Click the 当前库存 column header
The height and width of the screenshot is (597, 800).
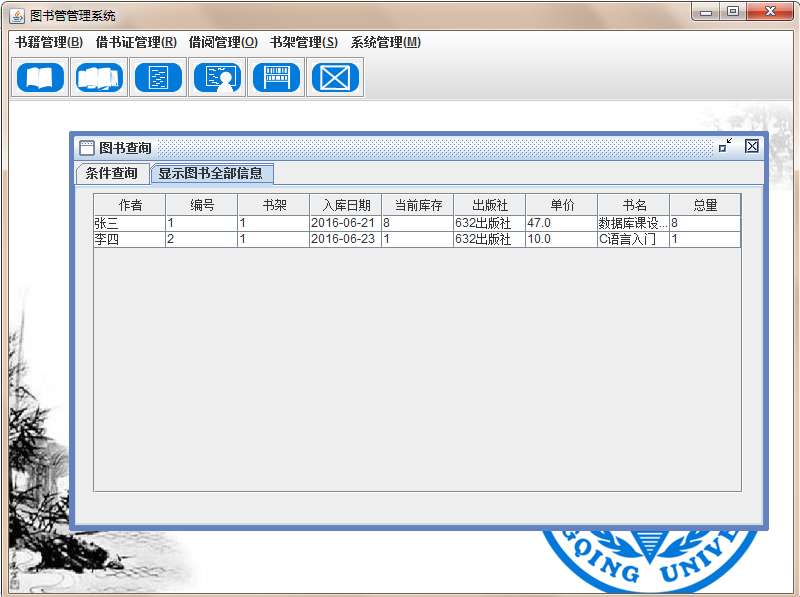[x=417, y=205]
